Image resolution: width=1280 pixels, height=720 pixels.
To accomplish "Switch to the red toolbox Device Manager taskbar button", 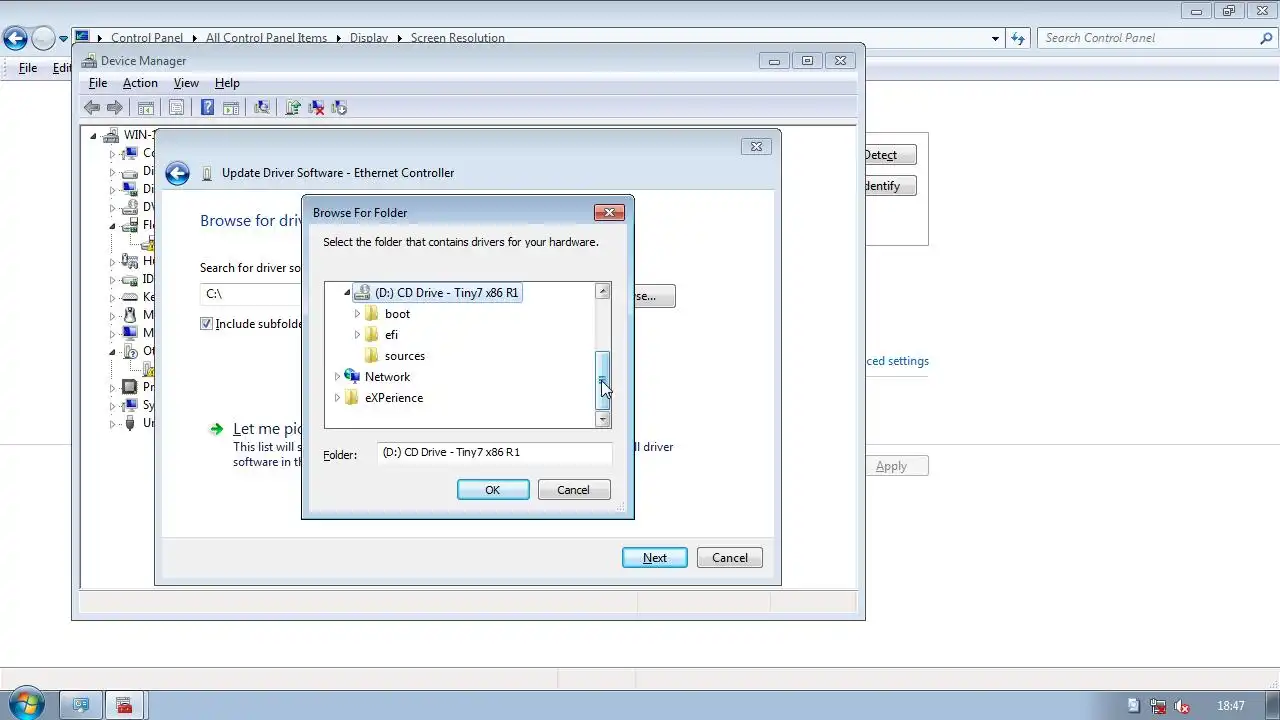I will click(x=124, y=705).
